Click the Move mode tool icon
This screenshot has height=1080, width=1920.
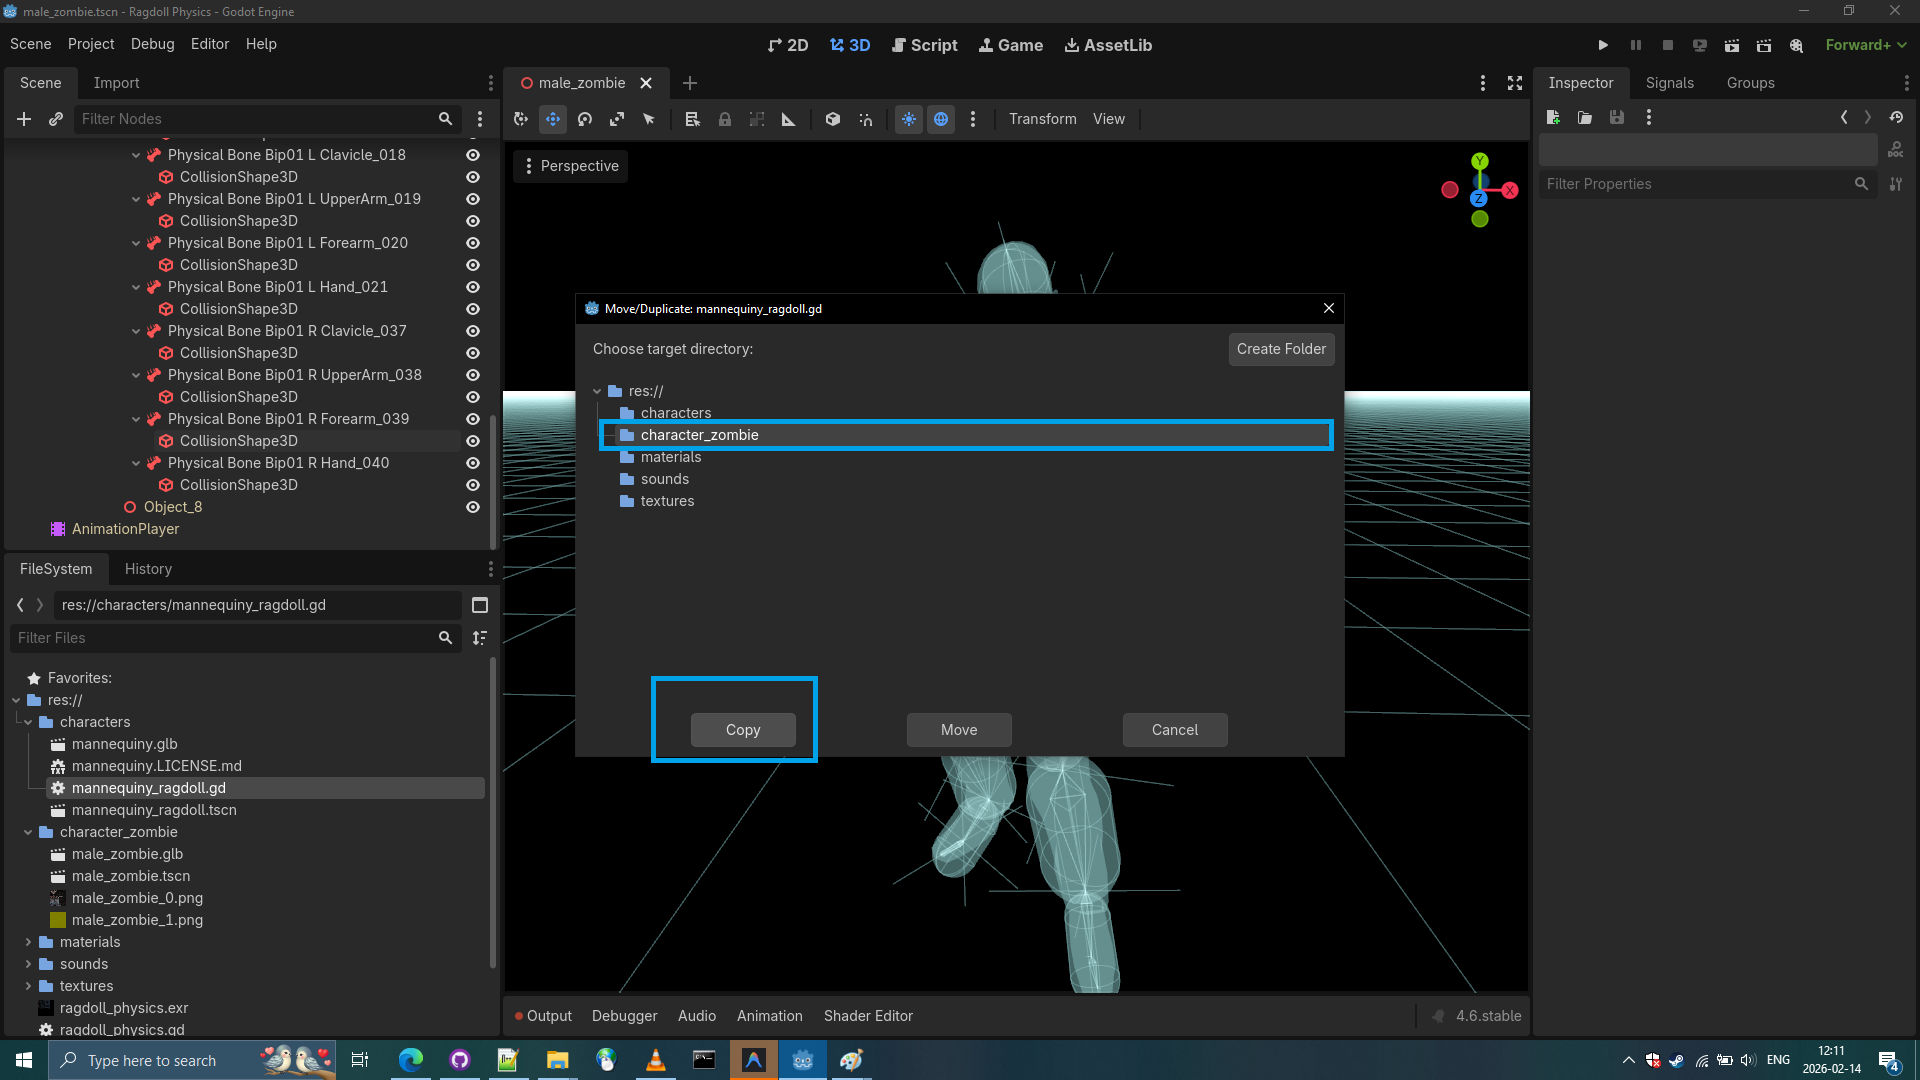[x=553, y=119]
